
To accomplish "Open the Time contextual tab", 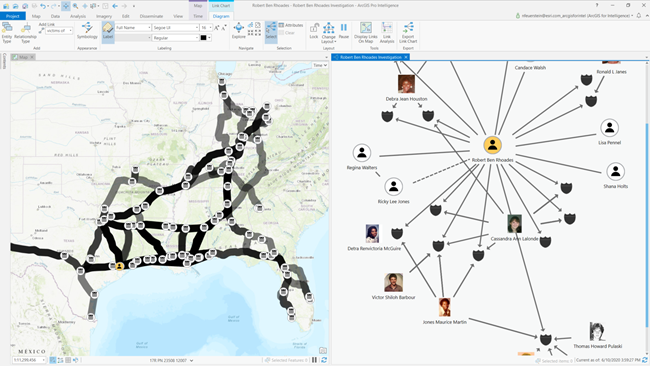I will pos(198,16).
